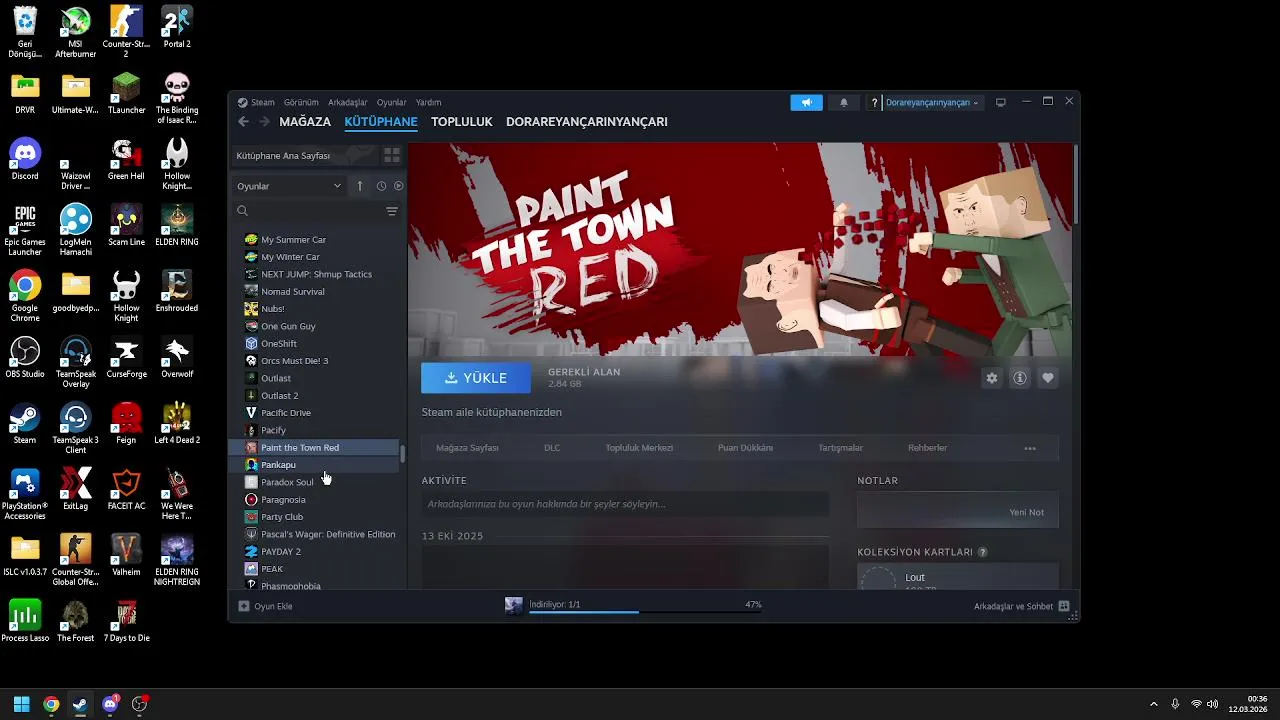
Task: Open the Arkadaşlar menu
Action: [x=348, y=102]
